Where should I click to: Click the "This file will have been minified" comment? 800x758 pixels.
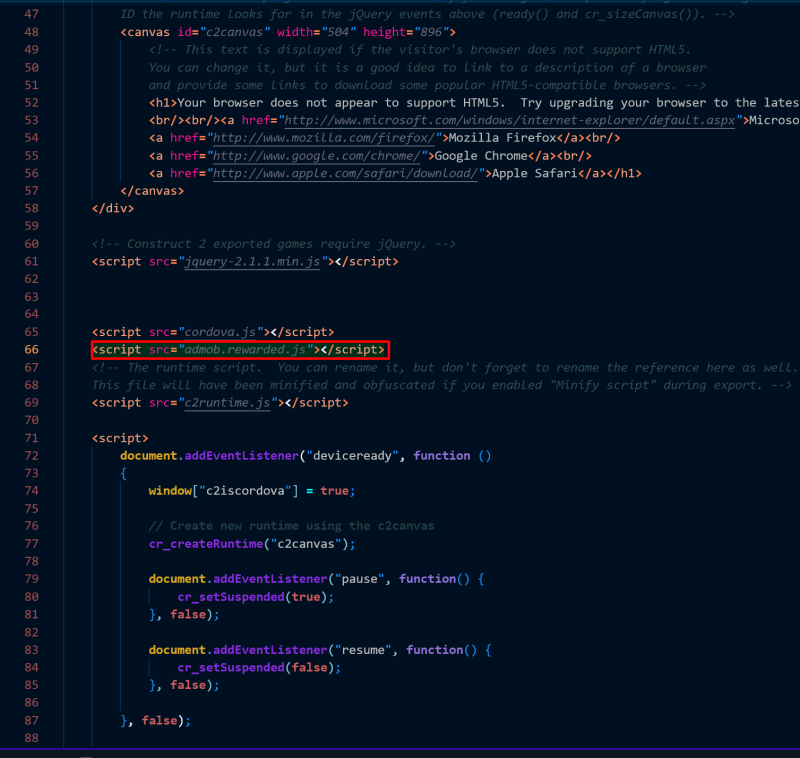click(441, 385)
